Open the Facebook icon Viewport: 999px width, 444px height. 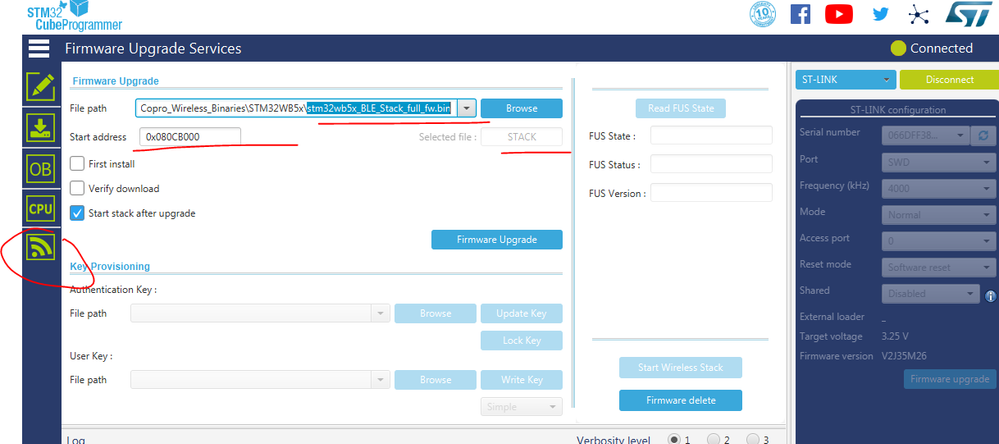pos(800,14)
